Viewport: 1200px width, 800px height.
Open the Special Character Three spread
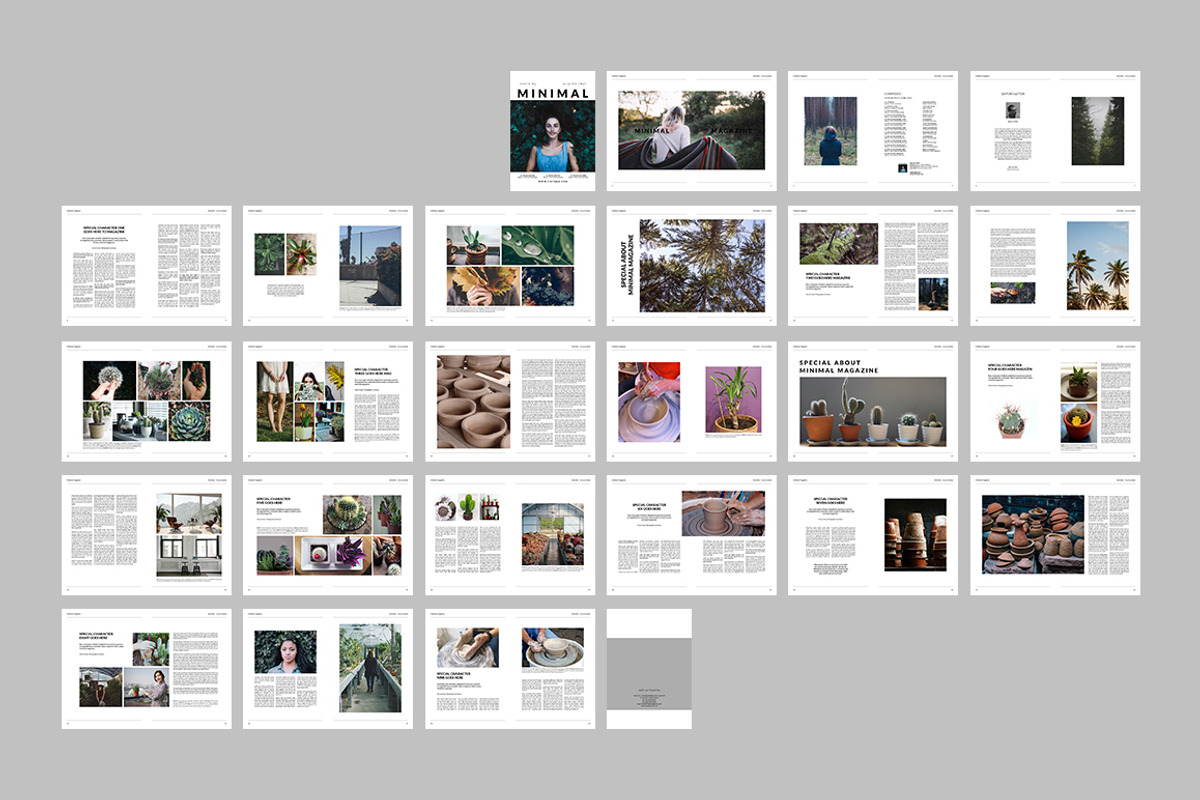328,400
